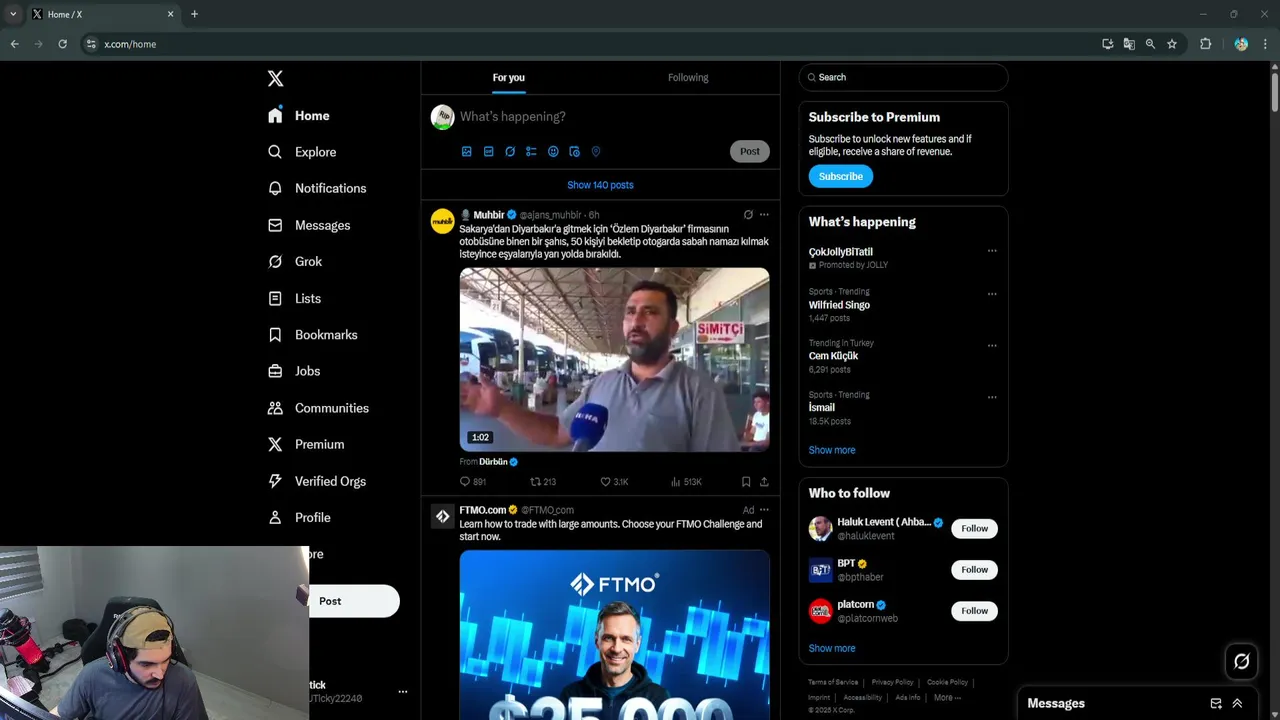Reply to Muhbir post
This screenshot has height=720, width=1280.
[472, 482]
